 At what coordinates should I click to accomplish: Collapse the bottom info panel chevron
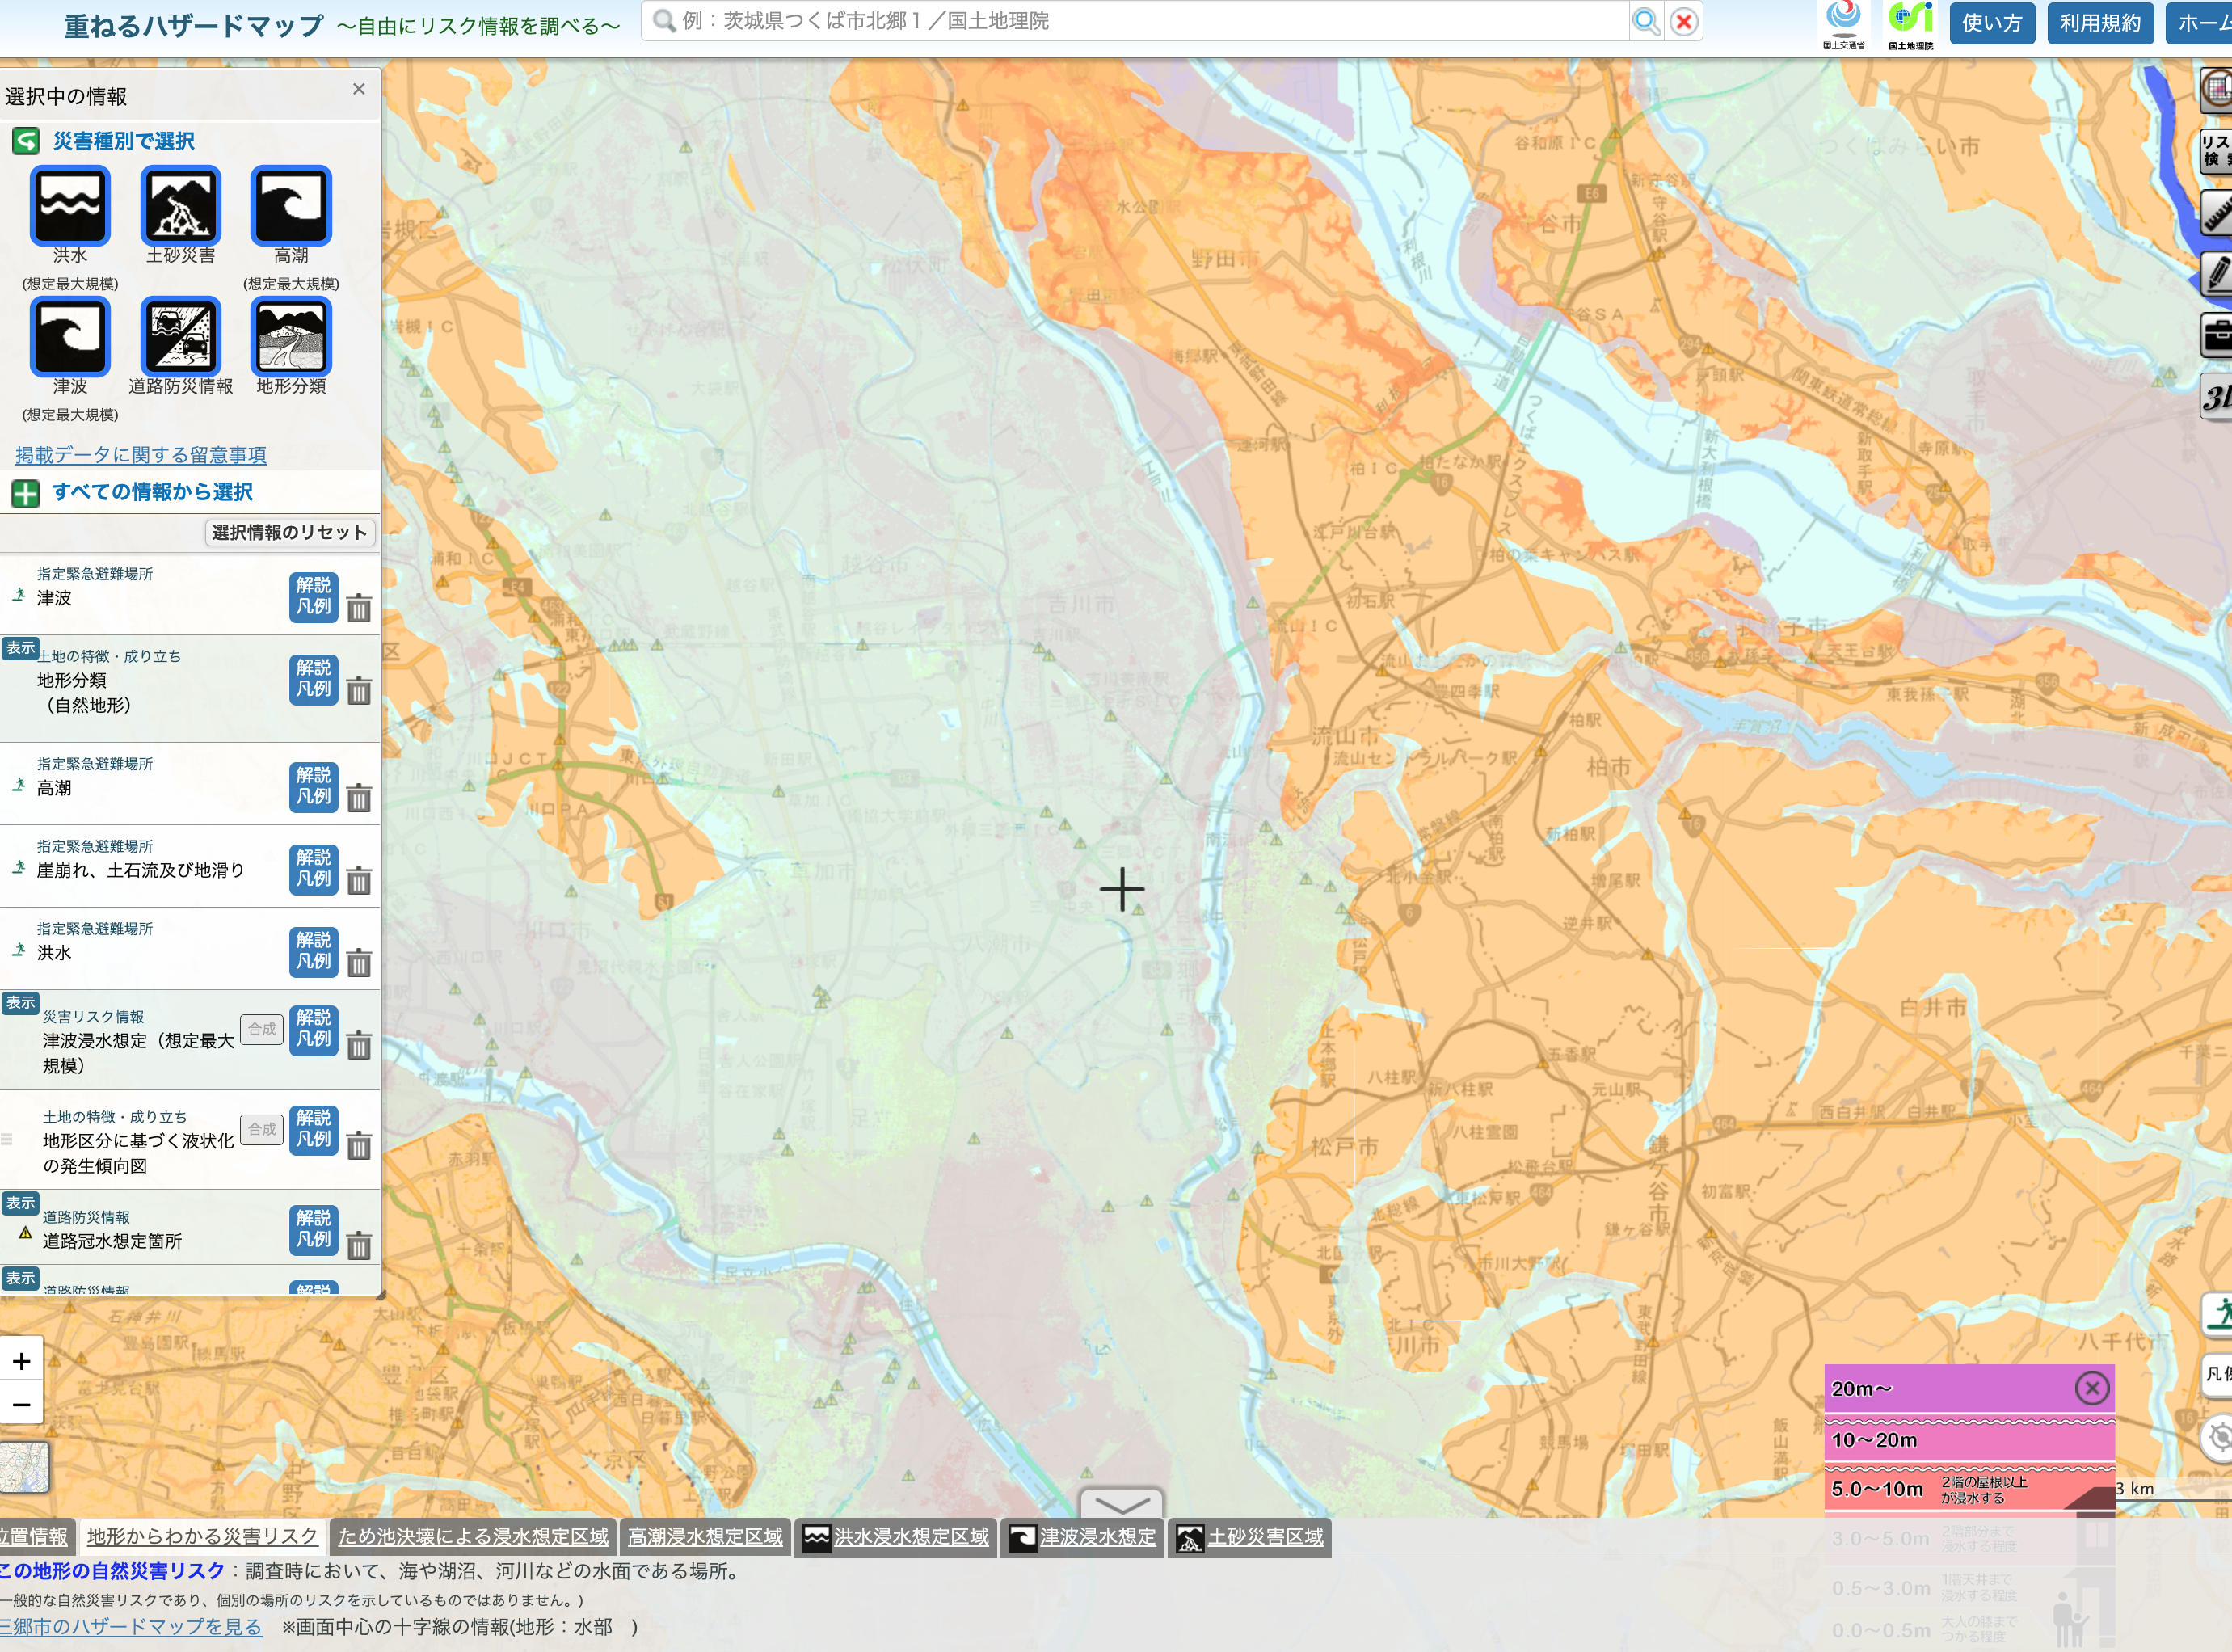tap(1122, 1503)
